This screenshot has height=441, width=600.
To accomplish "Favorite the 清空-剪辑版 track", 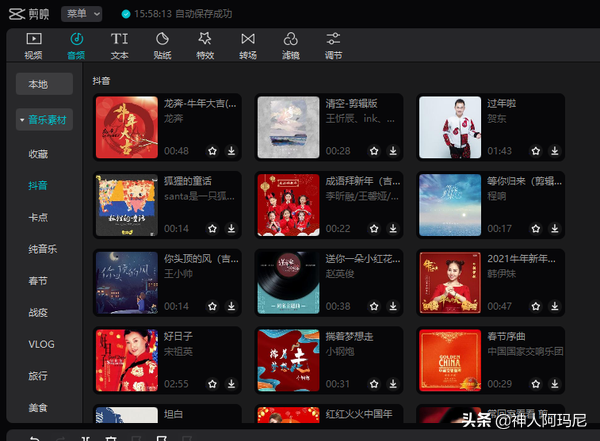I will point(374,151).
